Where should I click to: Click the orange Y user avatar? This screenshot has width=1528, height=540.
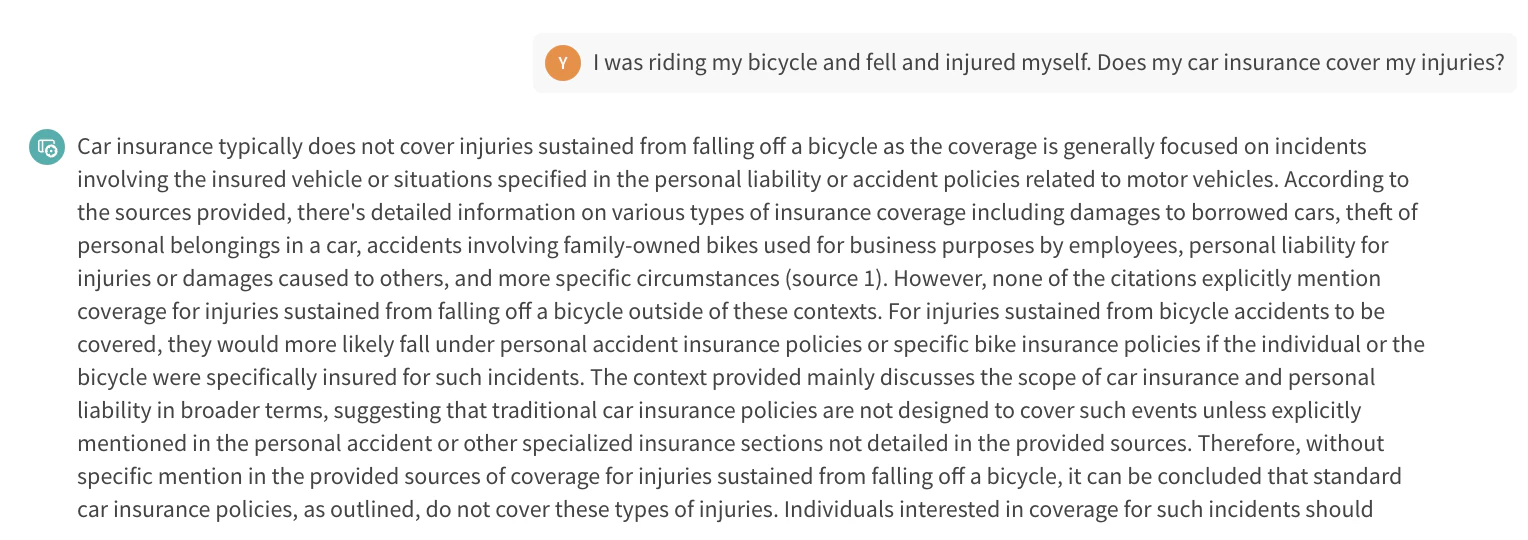click(x=563, y=63)
